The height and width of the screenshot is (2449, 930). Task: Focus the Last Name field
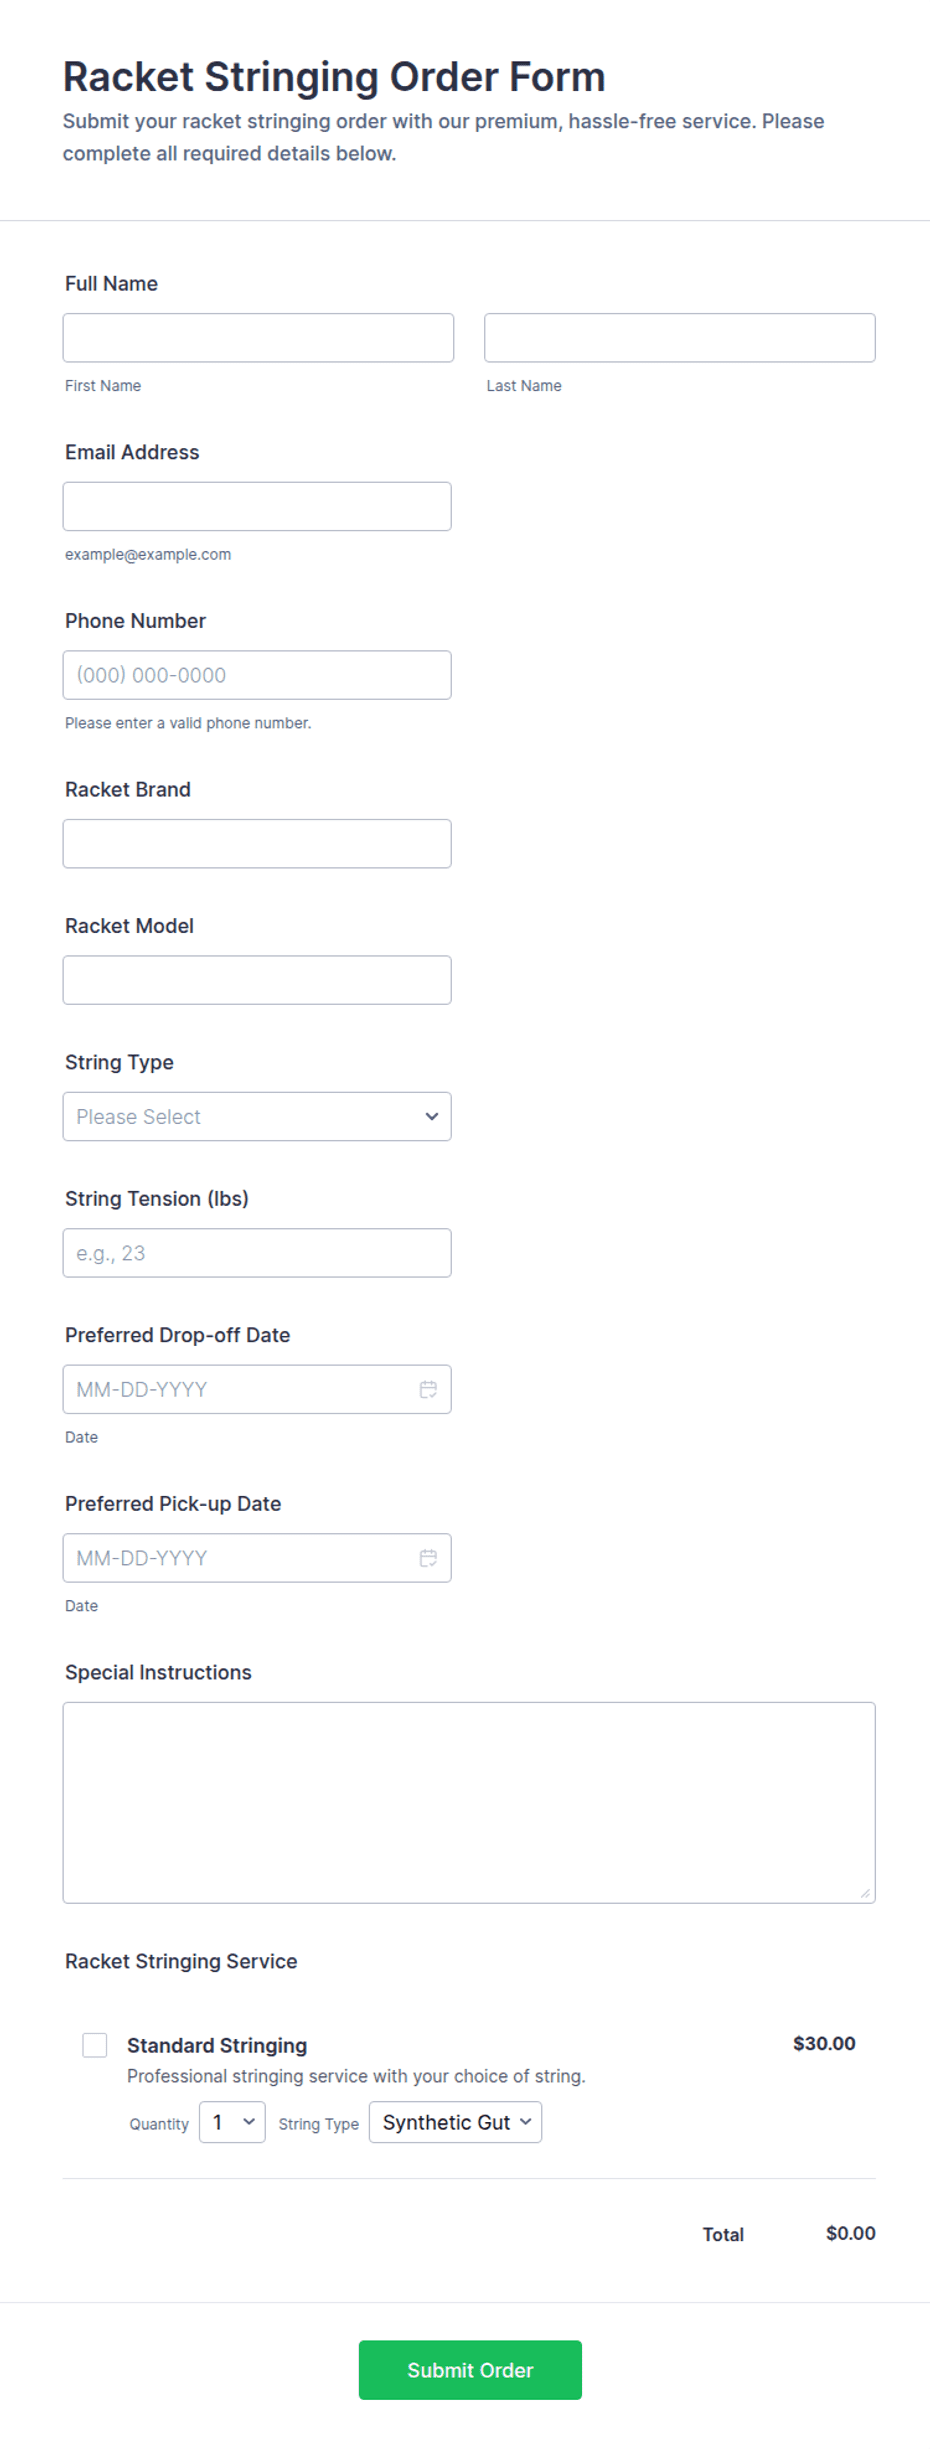point(680,338)
